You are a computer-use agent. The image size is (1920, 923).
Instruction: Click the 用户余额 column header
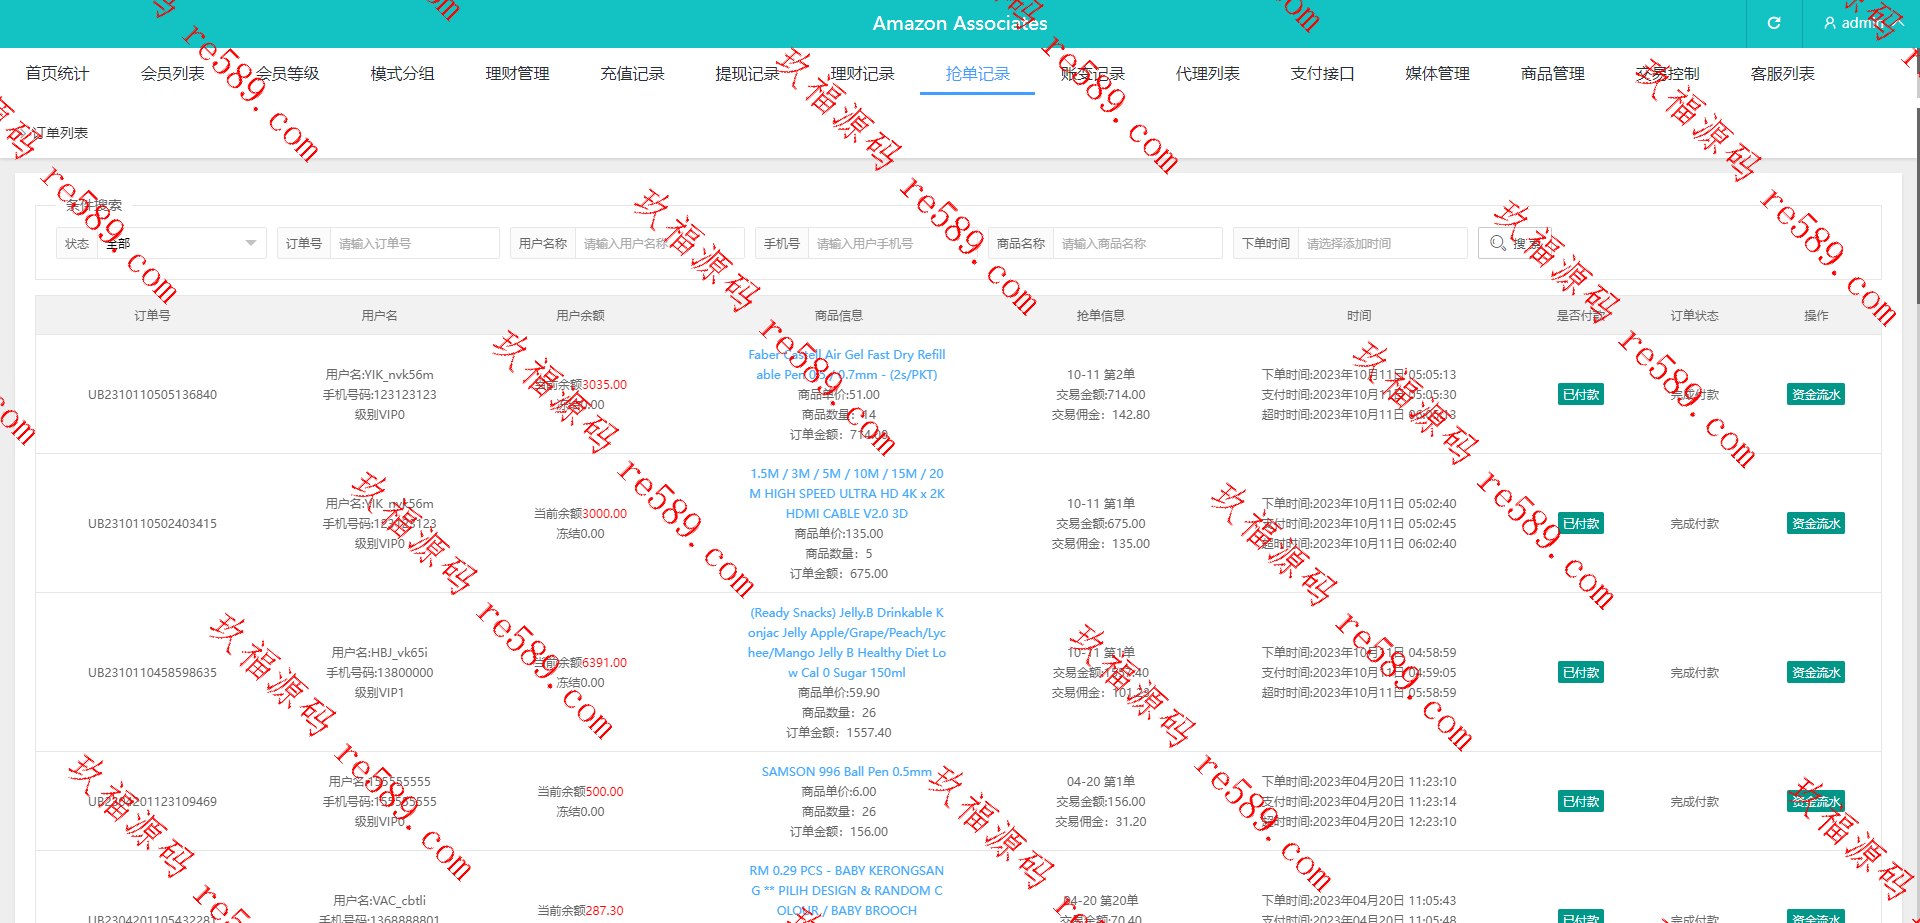click(x=580, y=315)
